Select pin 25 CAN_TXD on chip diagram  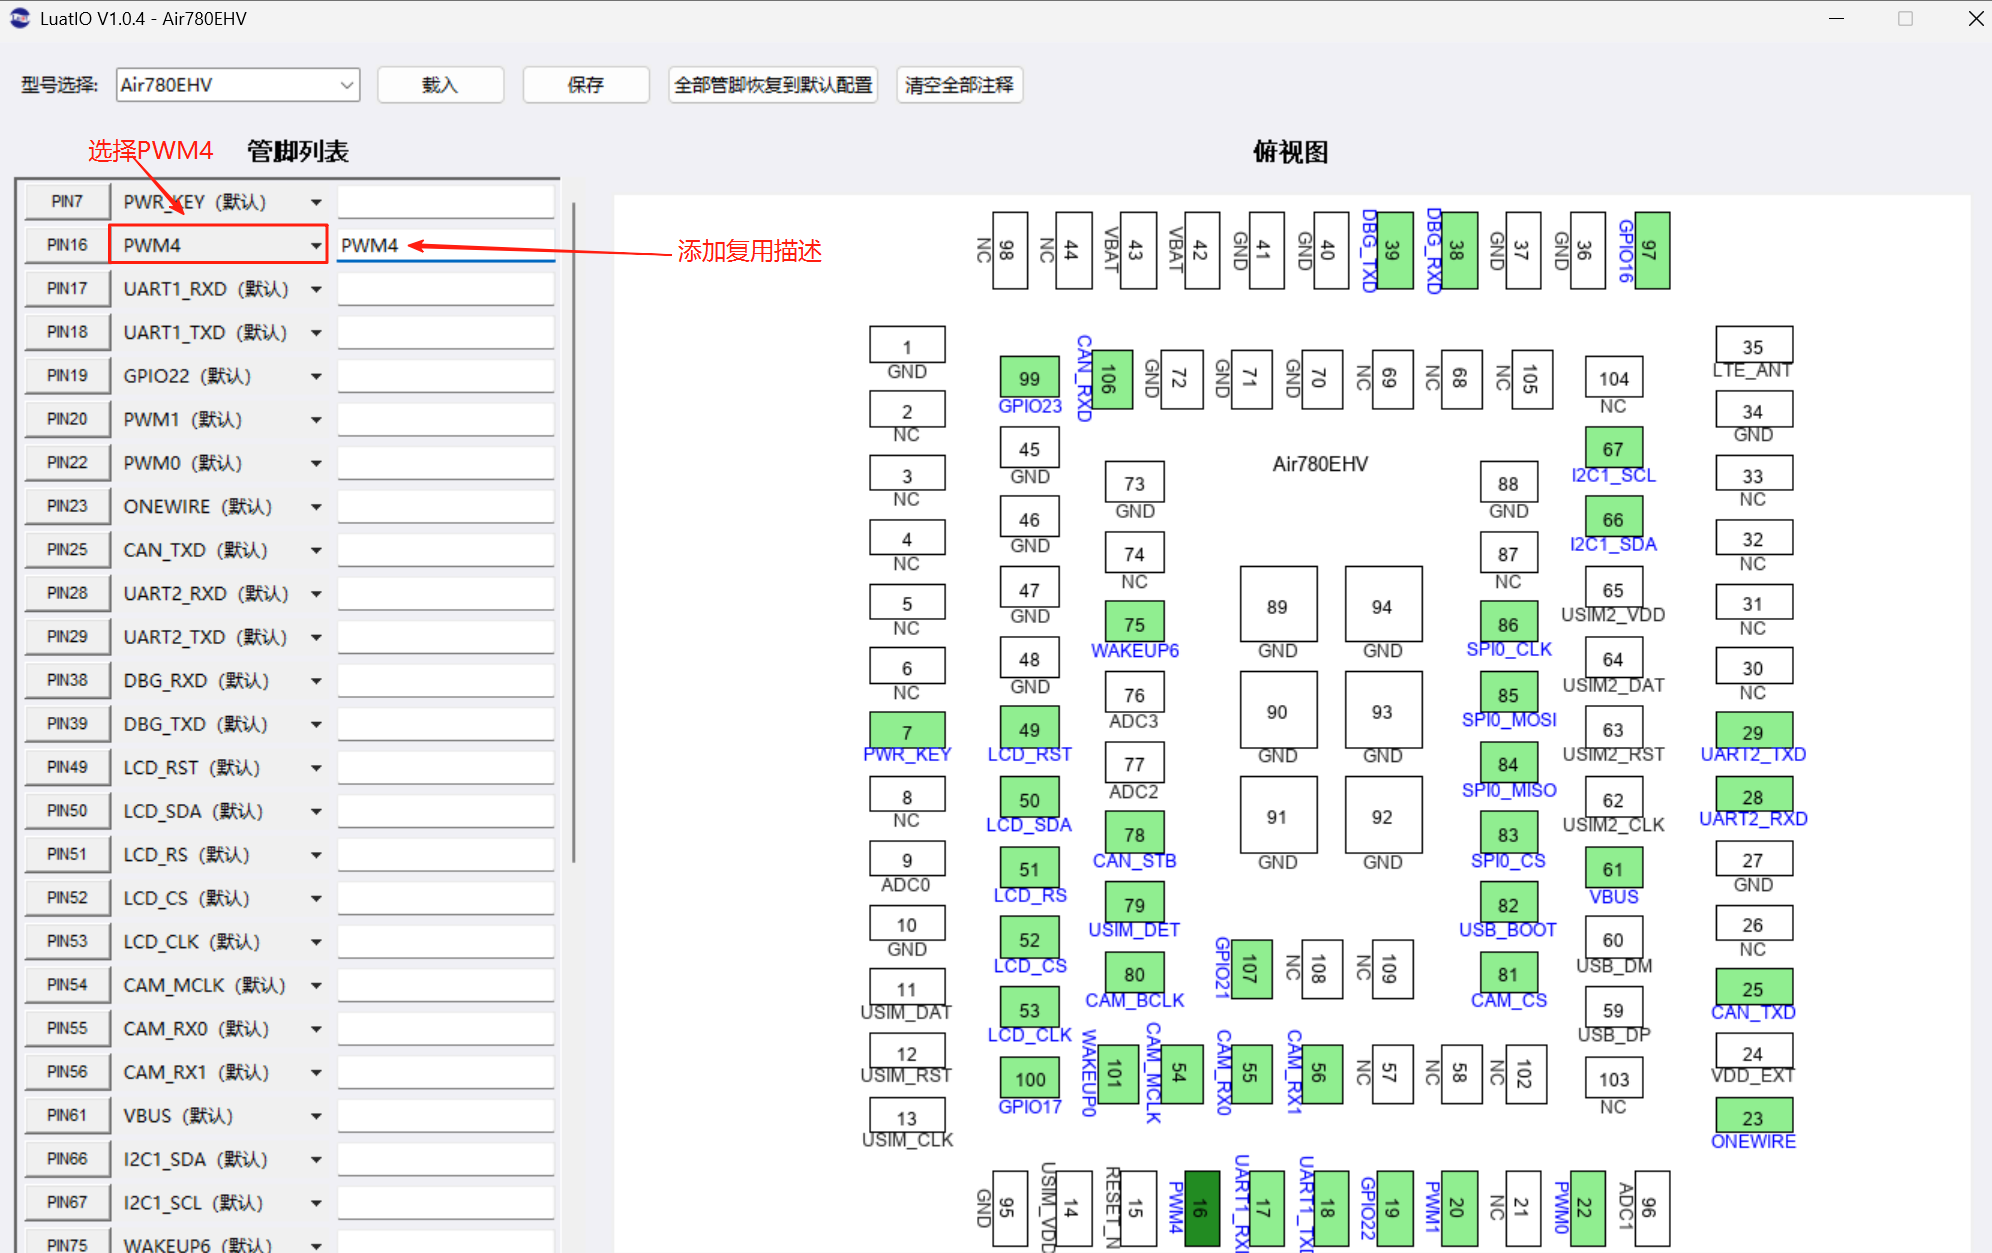[x=1753, y=987]
